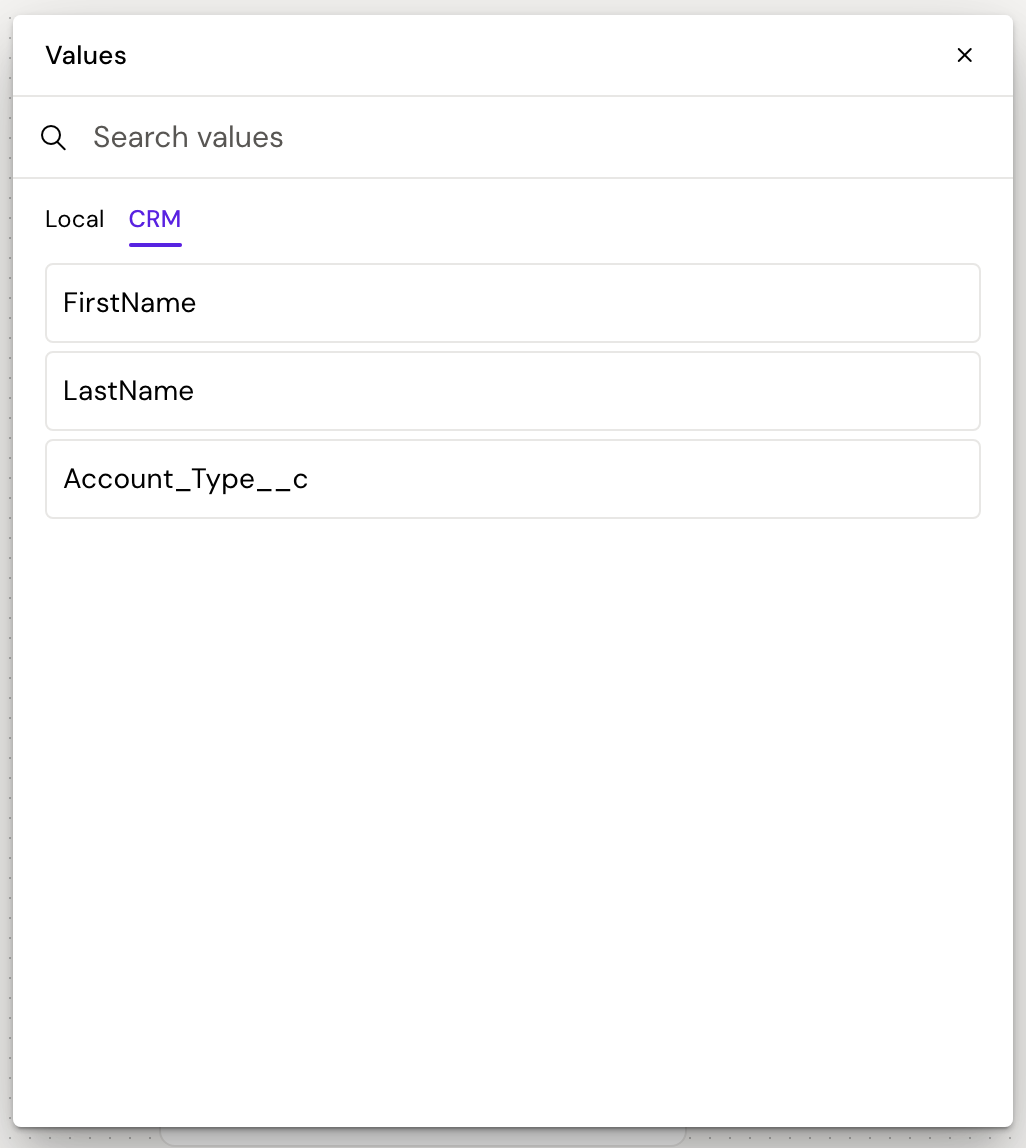Open Local values list

coord(74,220)
